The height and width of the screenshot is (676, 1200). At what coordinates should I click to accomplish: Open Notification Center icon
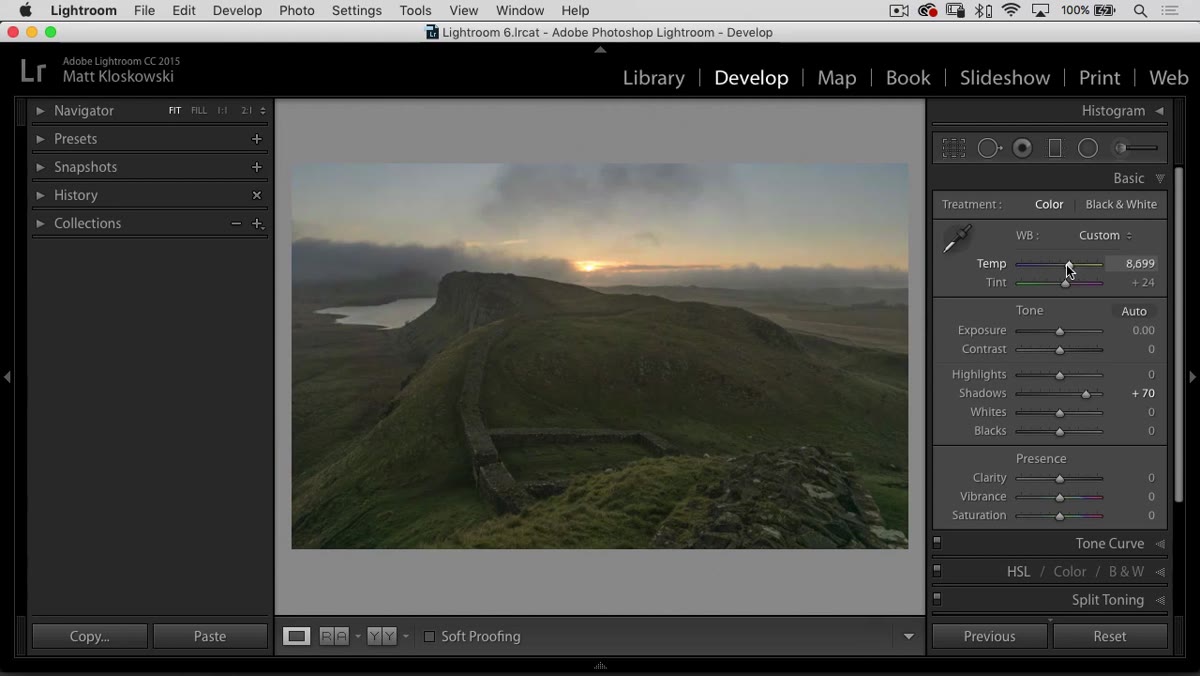1170,11
